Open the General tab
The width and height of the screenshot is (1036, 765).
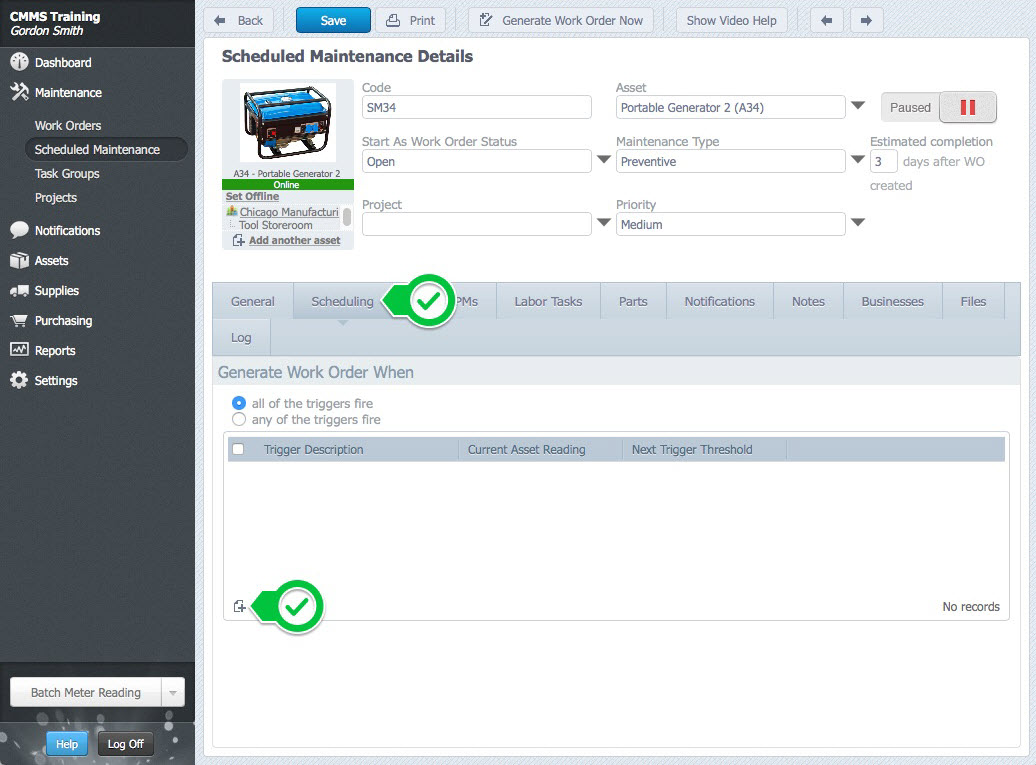pyautogui.click(x=252, y=301)
